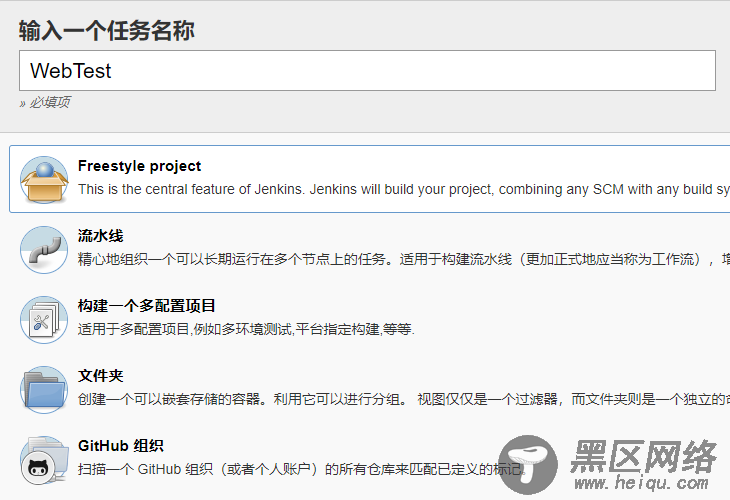
Task: Click the description starting 扫描一个 GitHub 组织
Action: click(x=301, y=469)
